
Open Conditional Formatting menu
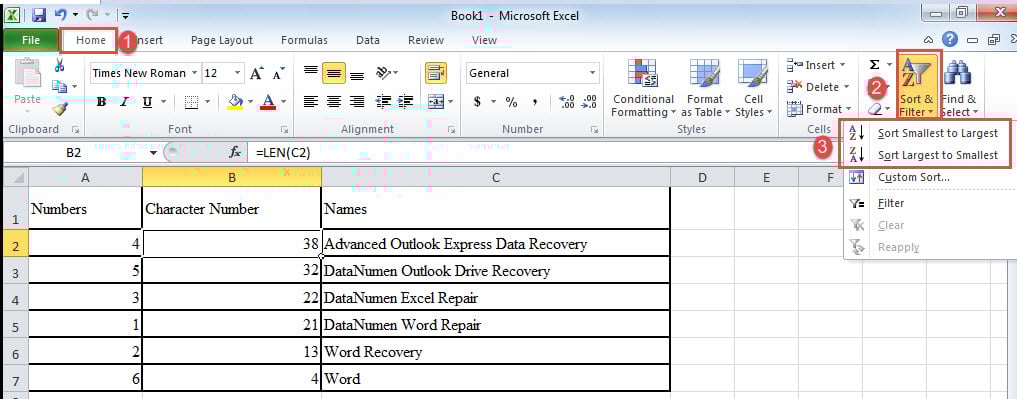coord(643,88)
